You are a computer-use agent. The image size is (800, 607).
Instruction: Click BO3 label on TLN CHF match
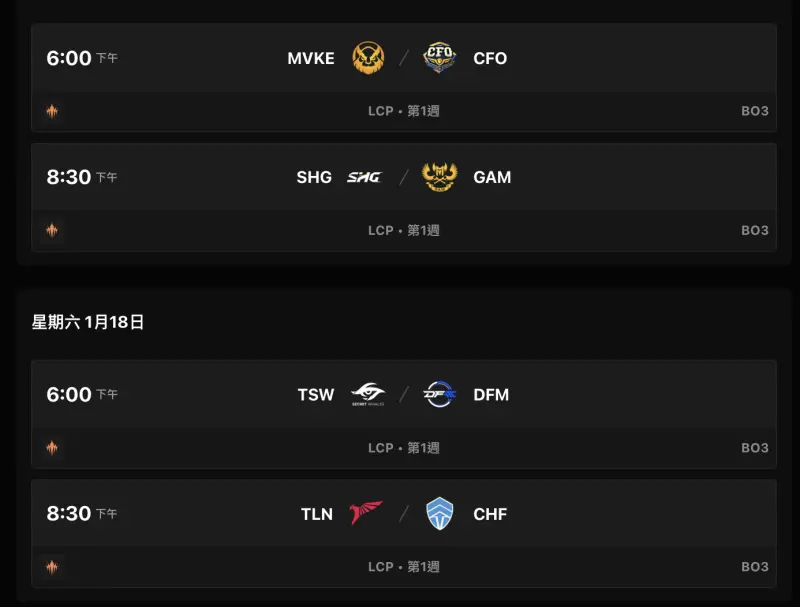[x=755, y=567]
